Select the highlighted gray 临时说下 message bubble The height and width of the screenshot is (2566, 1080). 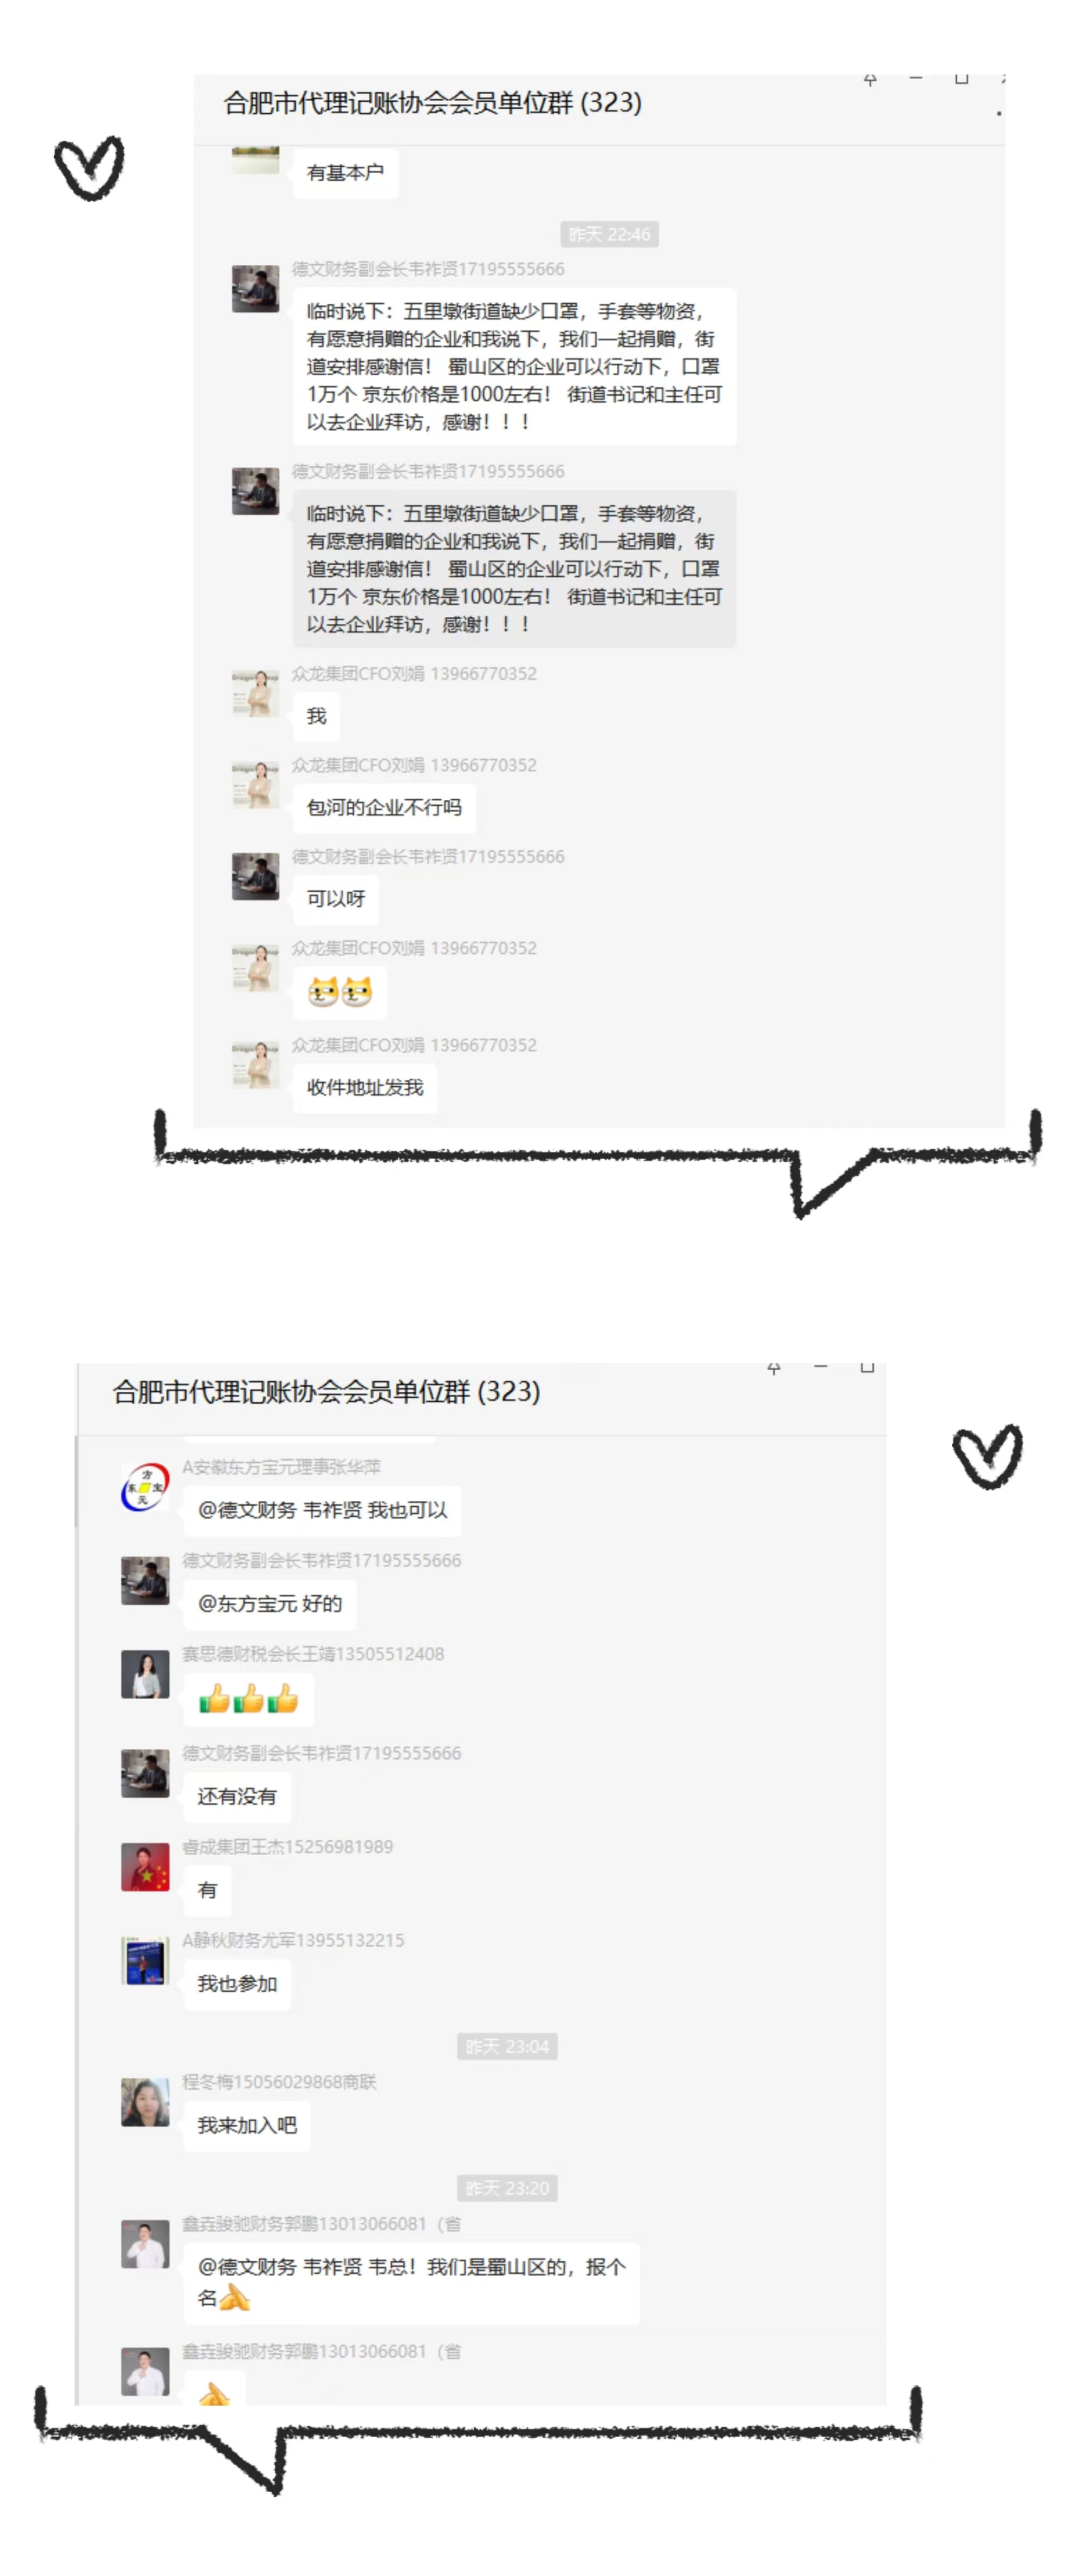pos(514,569)
